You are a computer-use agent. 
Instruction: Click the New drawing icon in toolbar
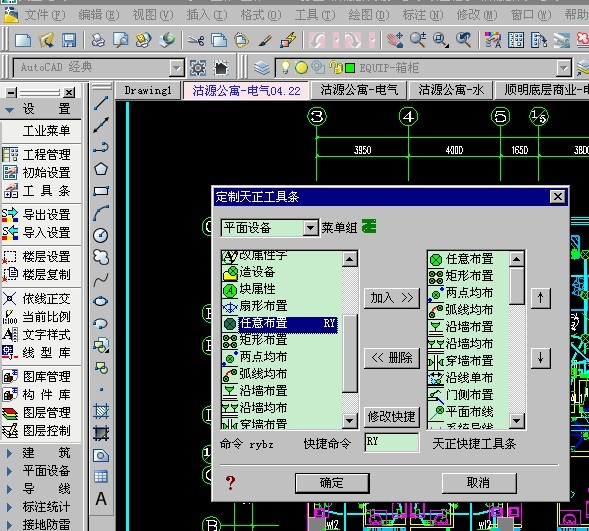(x=23, y=40)
